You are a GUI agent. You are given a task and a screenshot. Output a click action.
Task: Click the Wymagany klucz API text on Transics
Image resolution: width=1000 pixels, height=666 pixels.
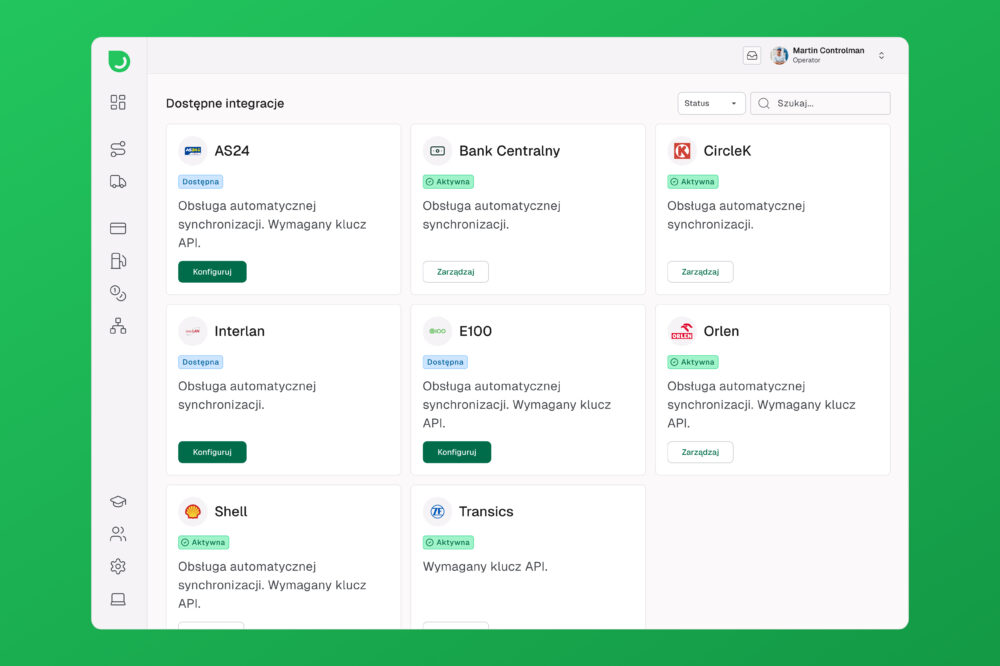[485, 566]
